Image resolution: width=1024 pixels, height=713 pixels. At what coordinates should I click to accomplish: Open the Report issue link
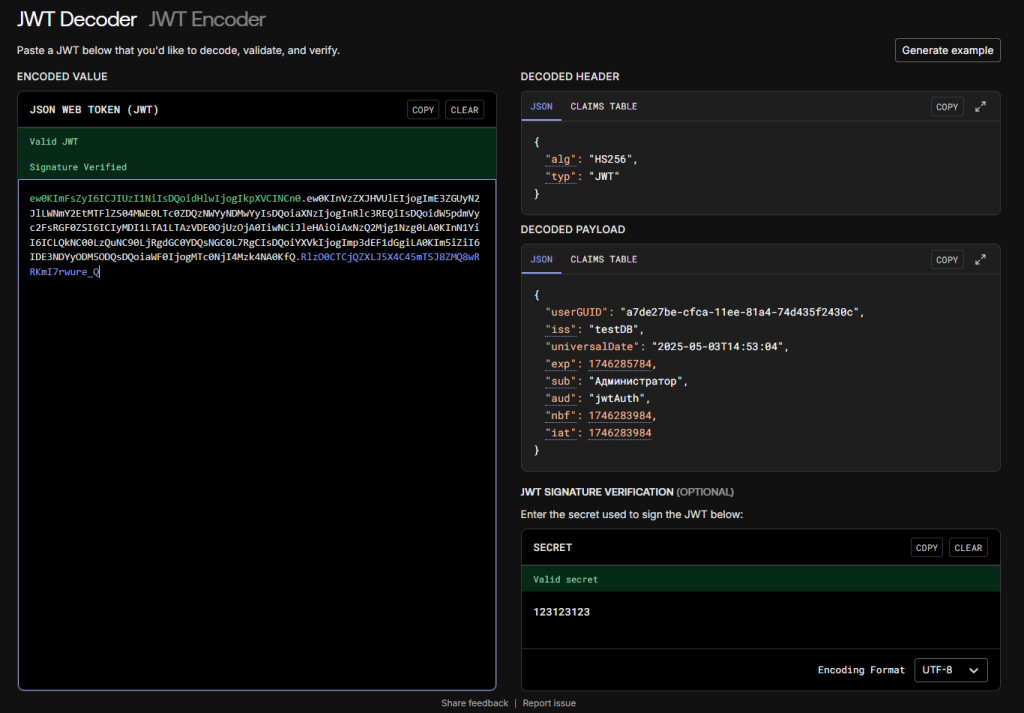tap(549, 703)
